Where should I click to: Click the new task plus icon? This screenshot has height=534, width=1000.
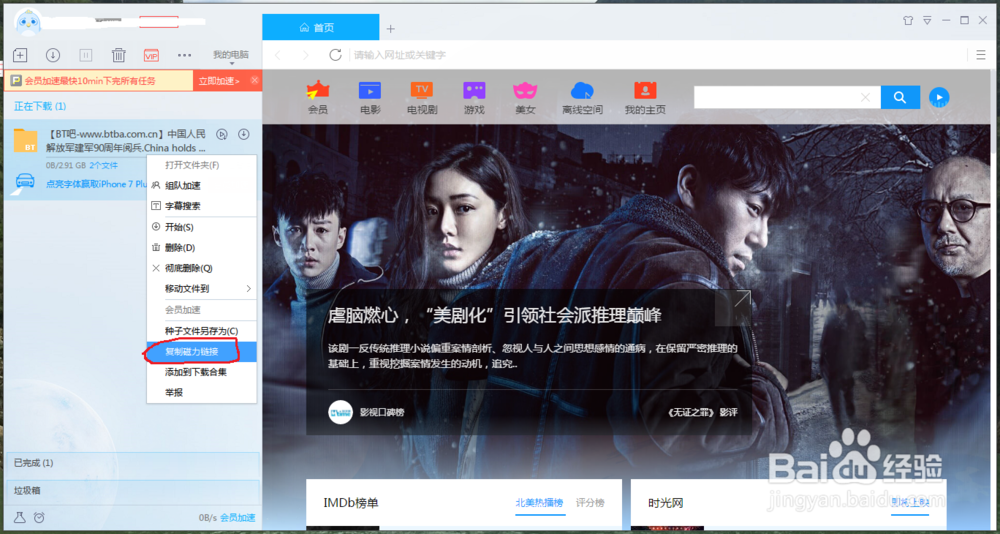pyautogui.click(x=20, y=56)
